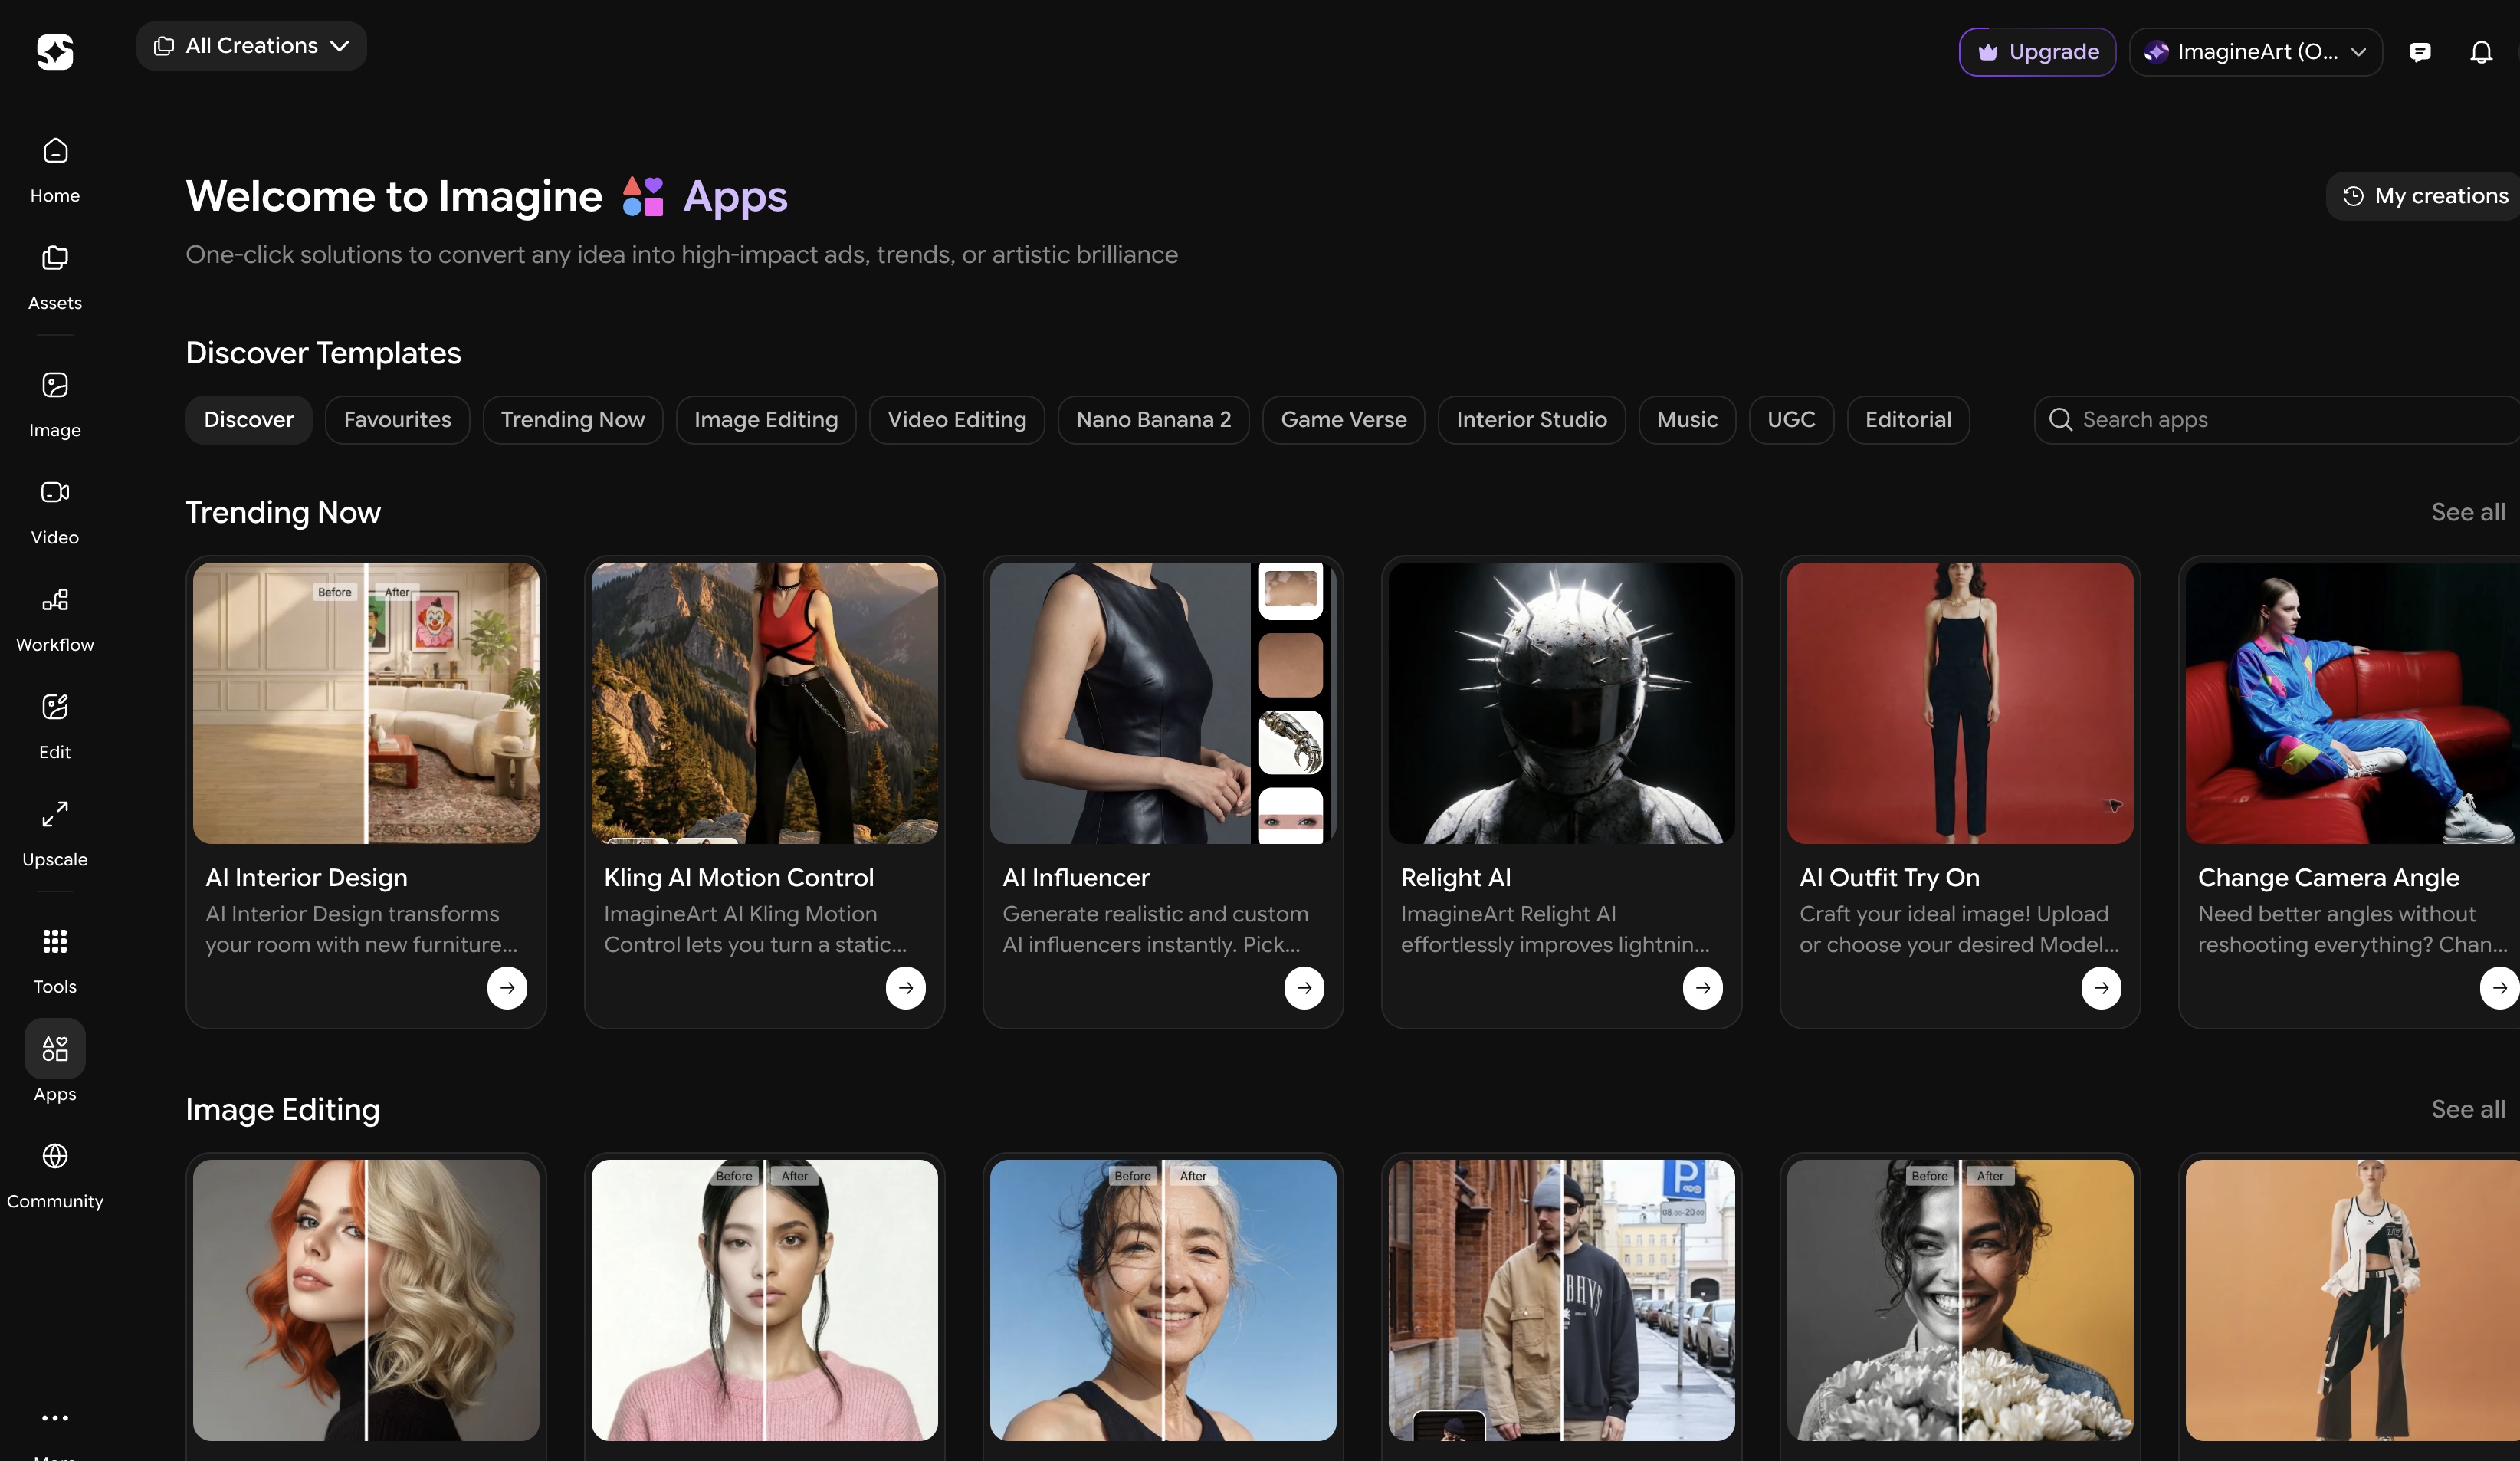This screenshot has height=1461, width=2520.
Task: Open the Tools grid icon
Action: [x=55, y=941]
